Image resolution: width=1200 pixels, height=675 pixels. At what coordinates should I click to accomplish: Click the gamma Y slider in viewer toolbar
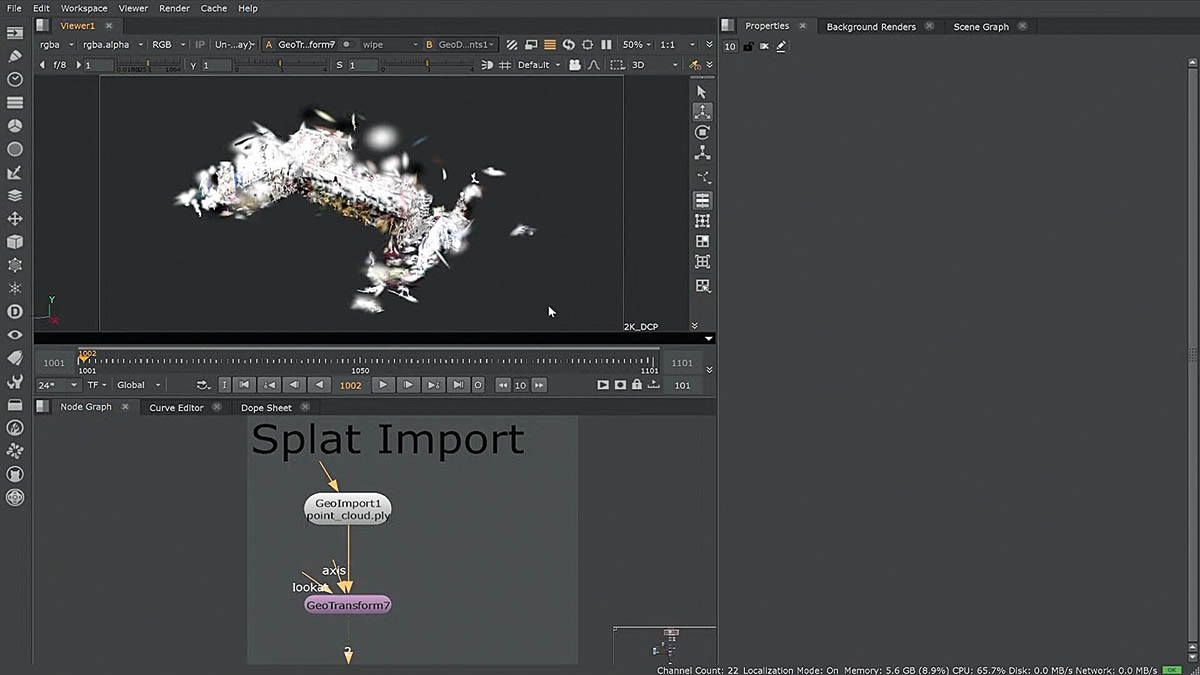click(x=281, y=65)
